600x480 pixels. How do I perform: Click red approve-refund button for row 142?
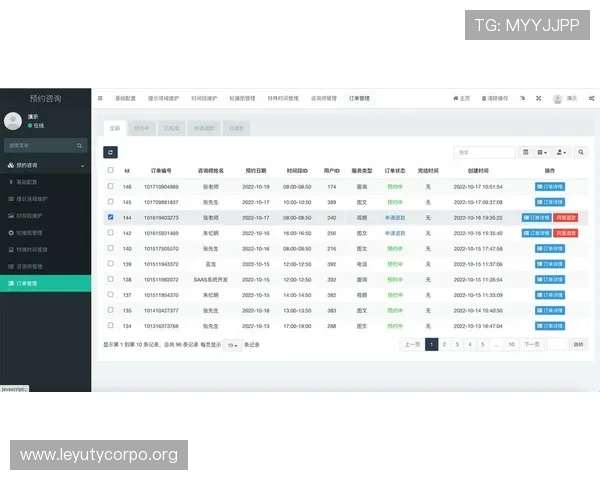pos(566,233)
